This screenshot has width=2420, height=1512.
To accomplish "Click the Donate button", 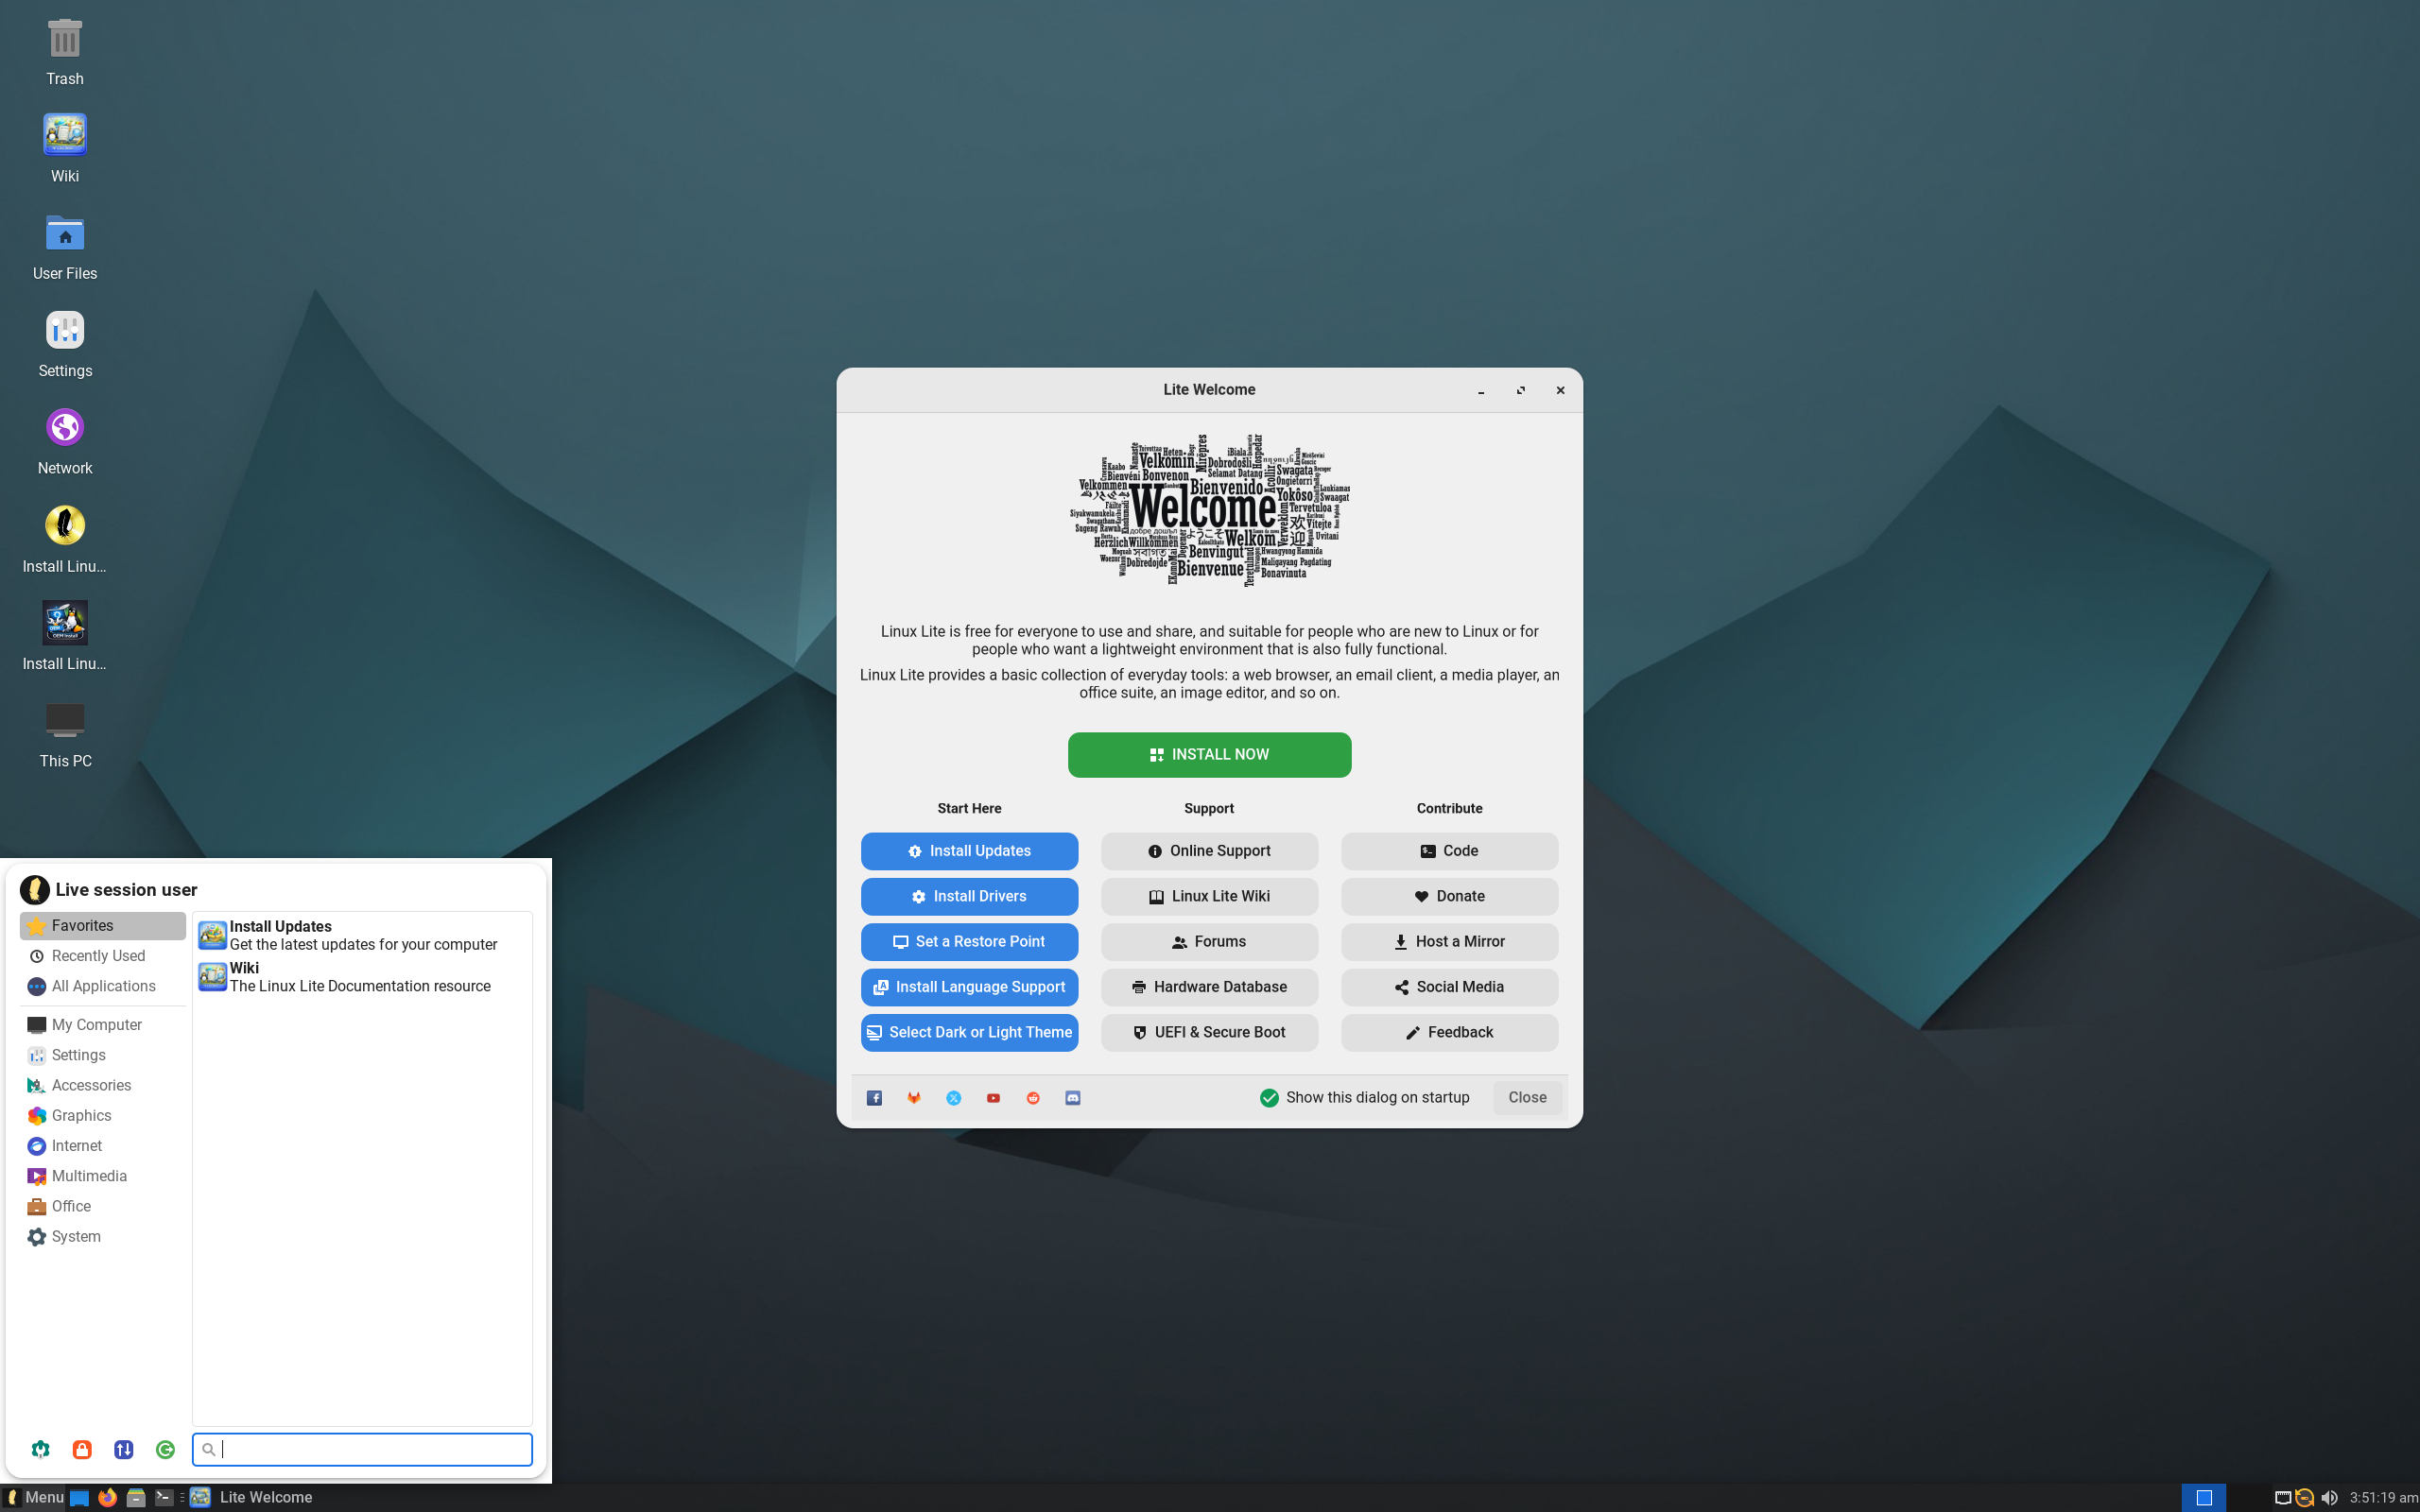I will (1449, 896).
